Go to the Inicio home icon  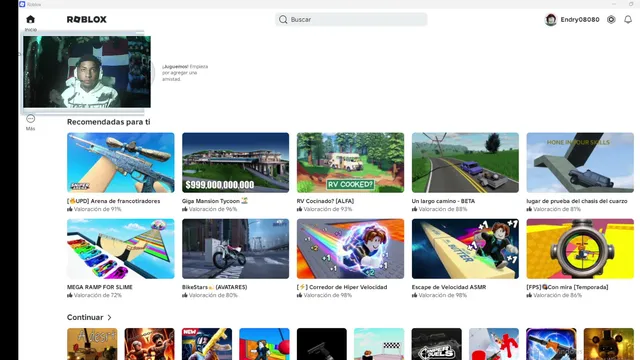coord(31,19)
